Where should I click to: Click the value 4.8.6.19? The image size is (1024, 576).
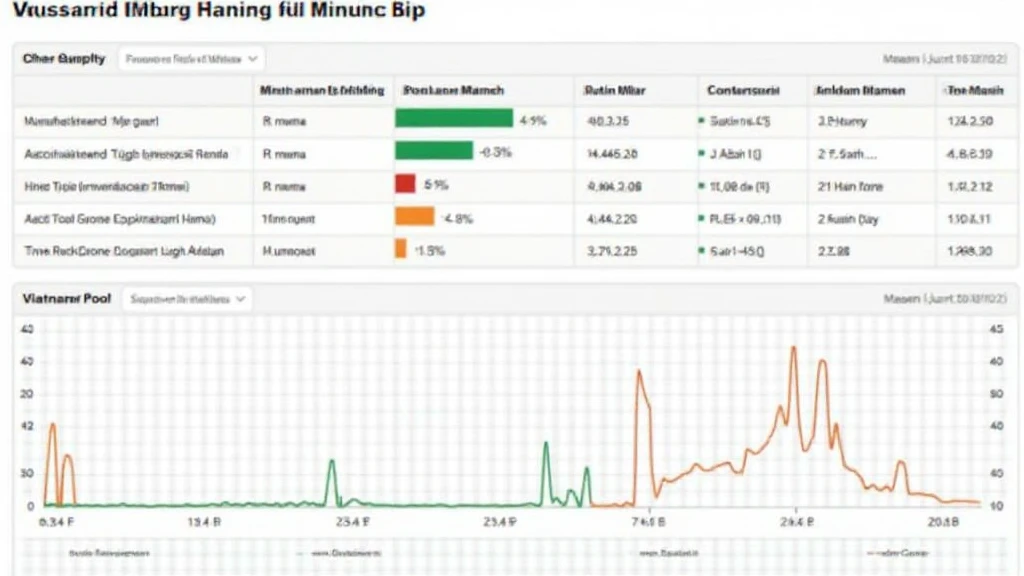(x=970, y=154)
